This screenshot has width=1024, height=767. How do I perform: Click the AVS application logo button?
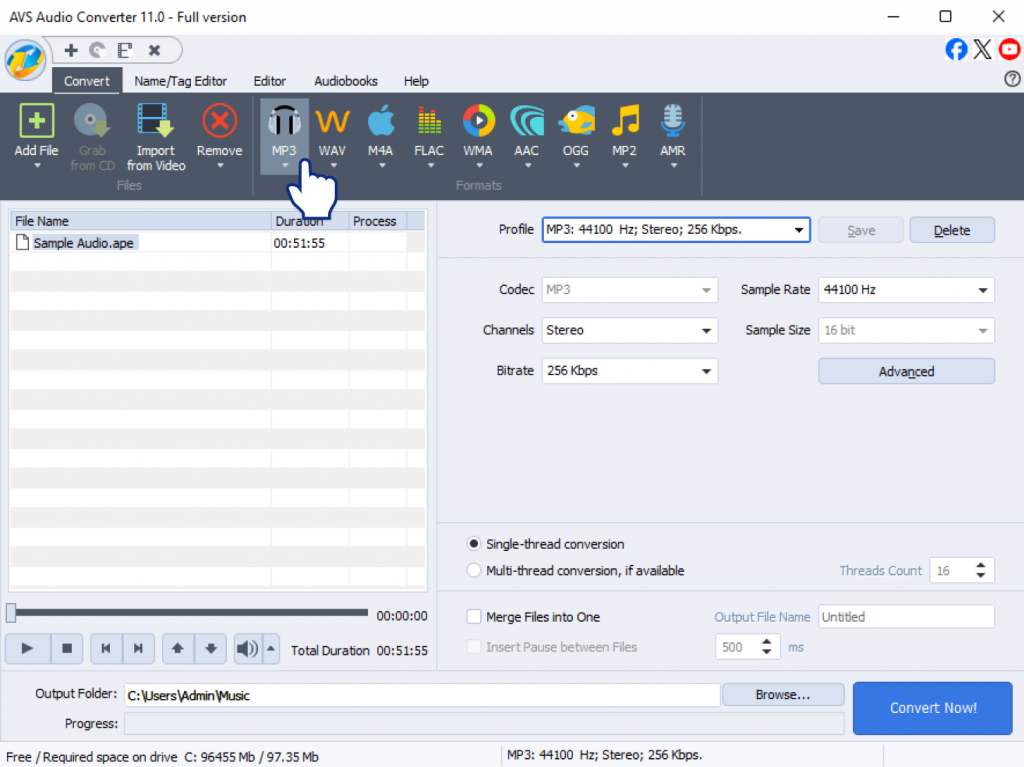point(25,60)
